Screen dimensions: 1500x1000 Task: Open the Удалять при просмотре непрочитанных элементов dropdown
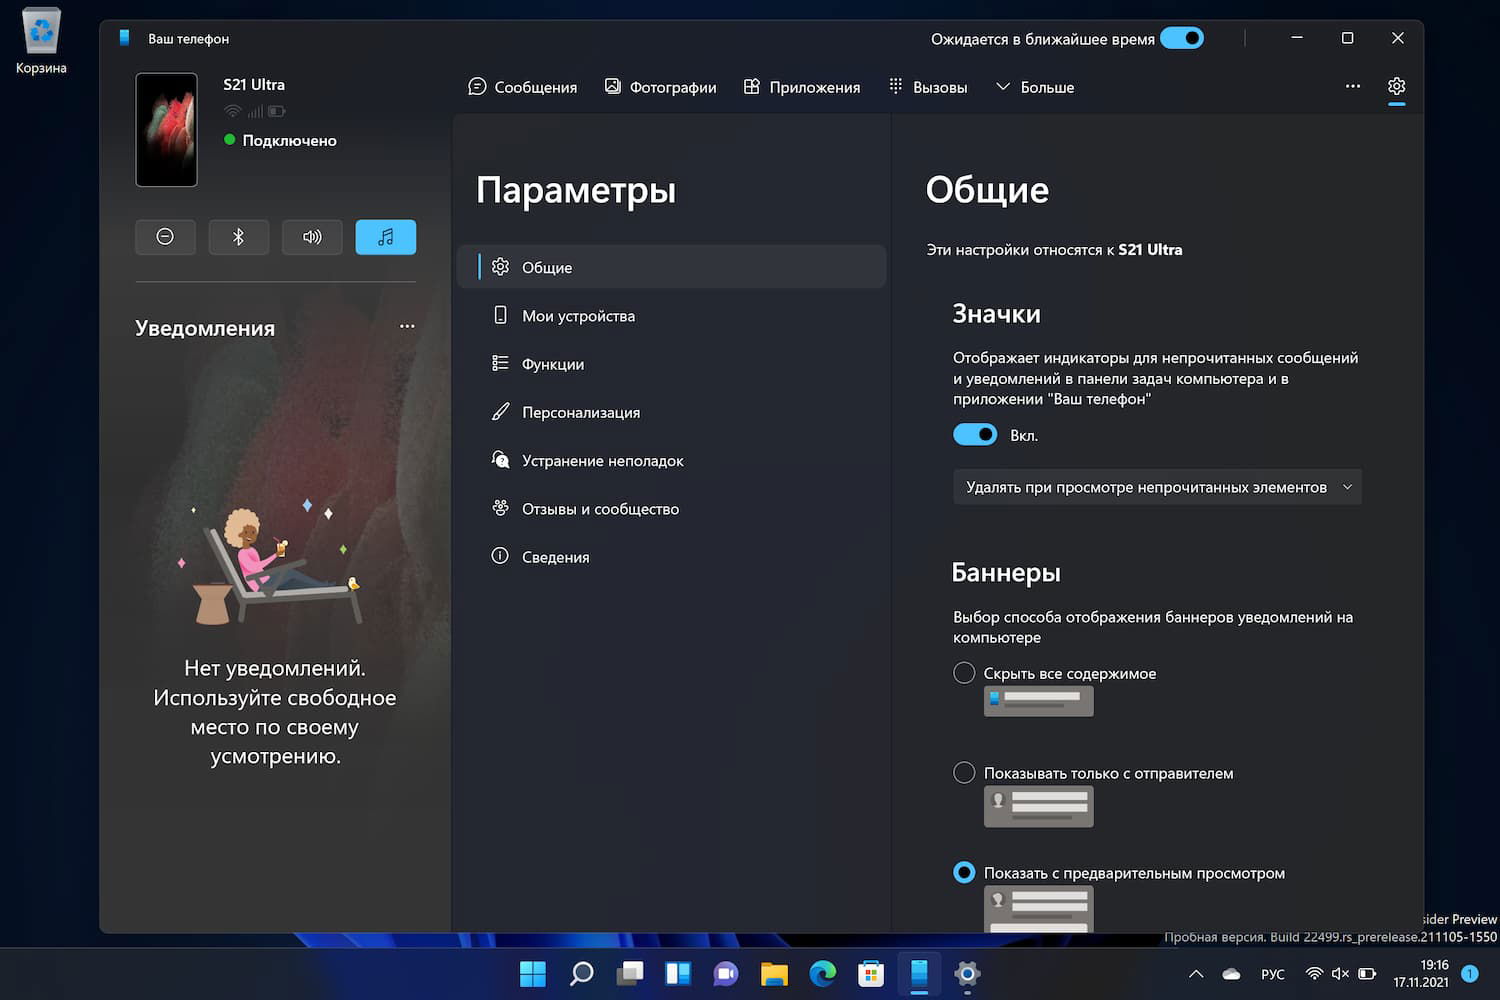1158,487
